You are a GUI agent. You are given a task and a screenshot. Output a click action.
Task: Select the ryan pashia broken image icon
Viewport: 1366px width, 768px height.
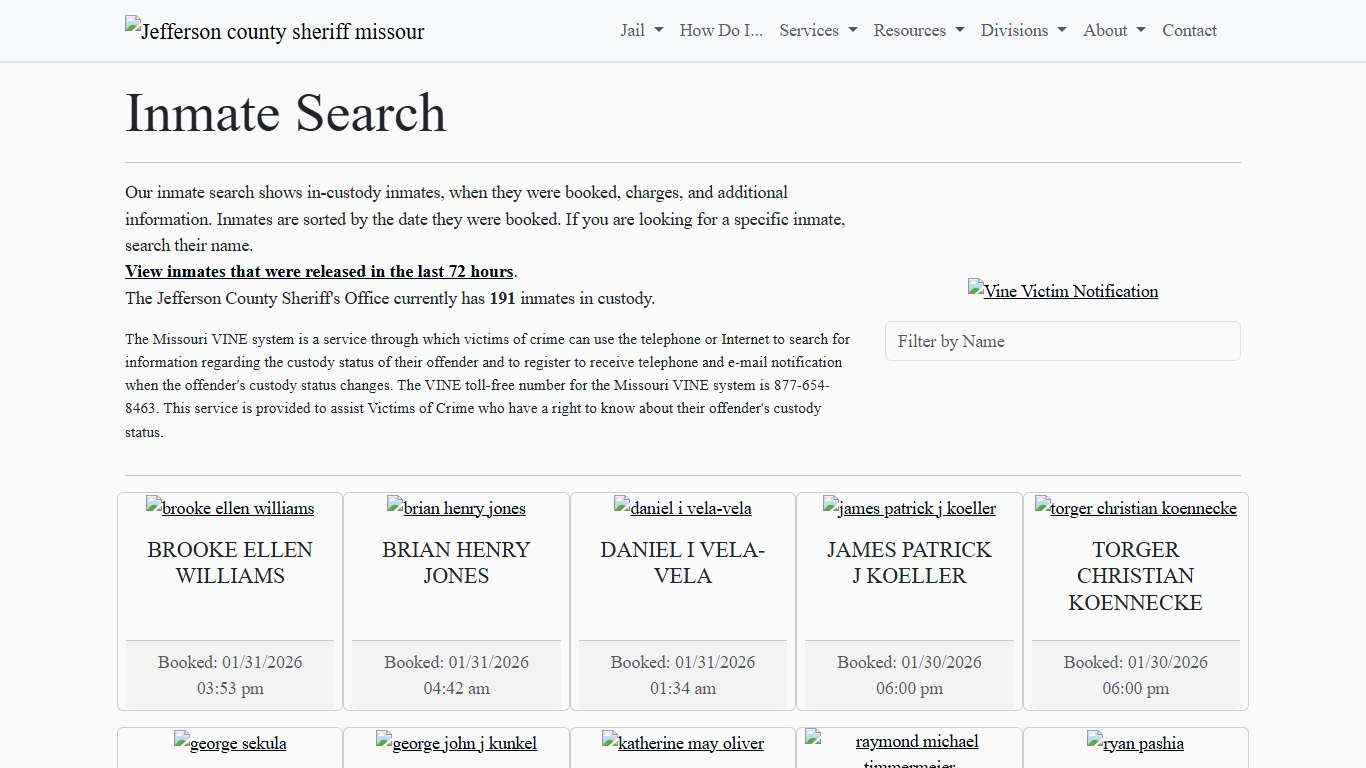point(1135,743)
